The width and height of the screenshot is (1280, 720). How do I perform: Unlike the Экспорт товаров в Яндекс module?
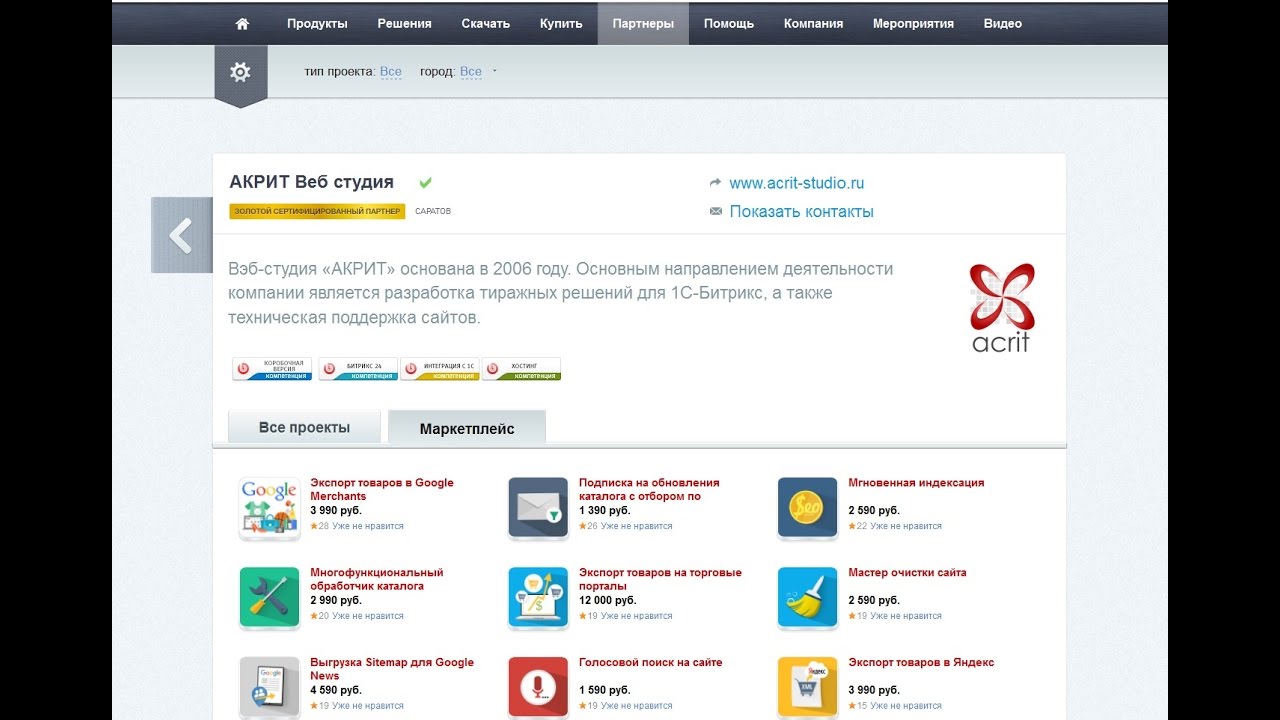906,706
